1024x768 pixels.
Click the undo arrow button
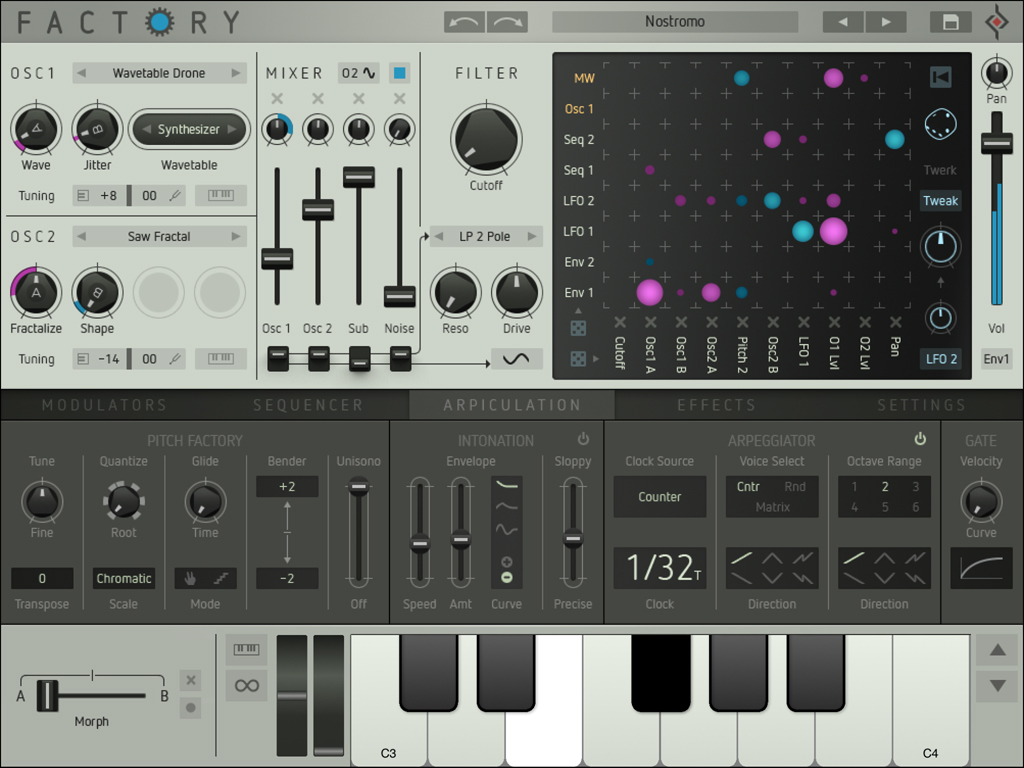point(464,22)
